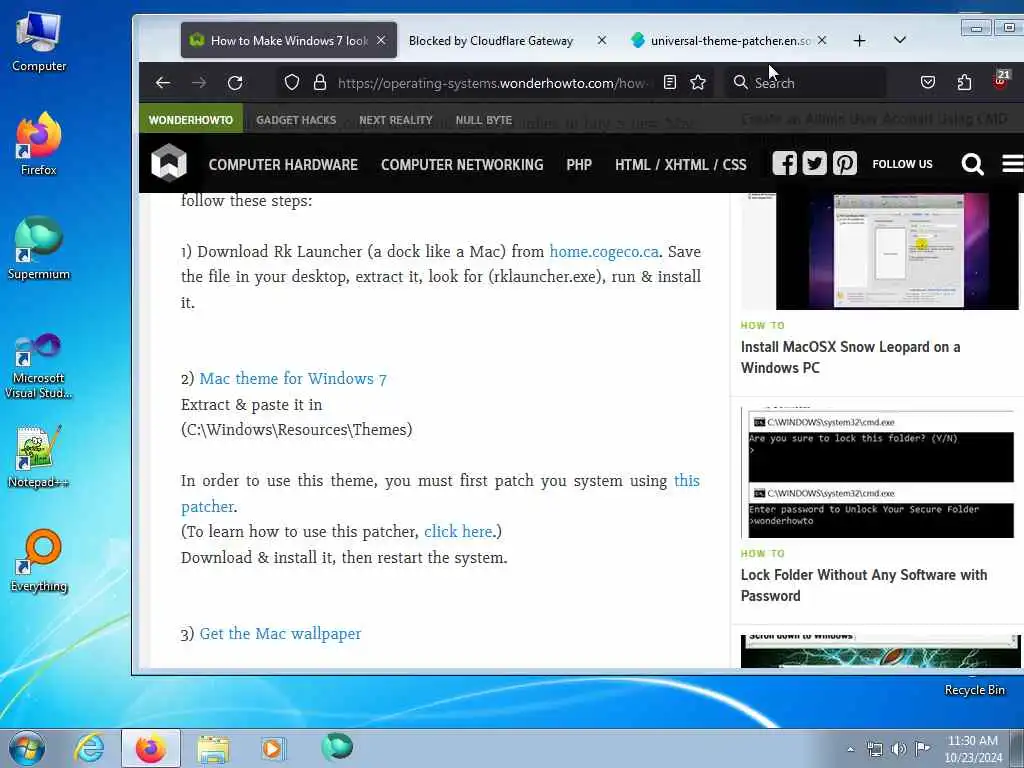Launch Internet Explorer from taskbar
Image resolution: width=1024 pixels, height=768 pixels.
(x=89, y=748)
